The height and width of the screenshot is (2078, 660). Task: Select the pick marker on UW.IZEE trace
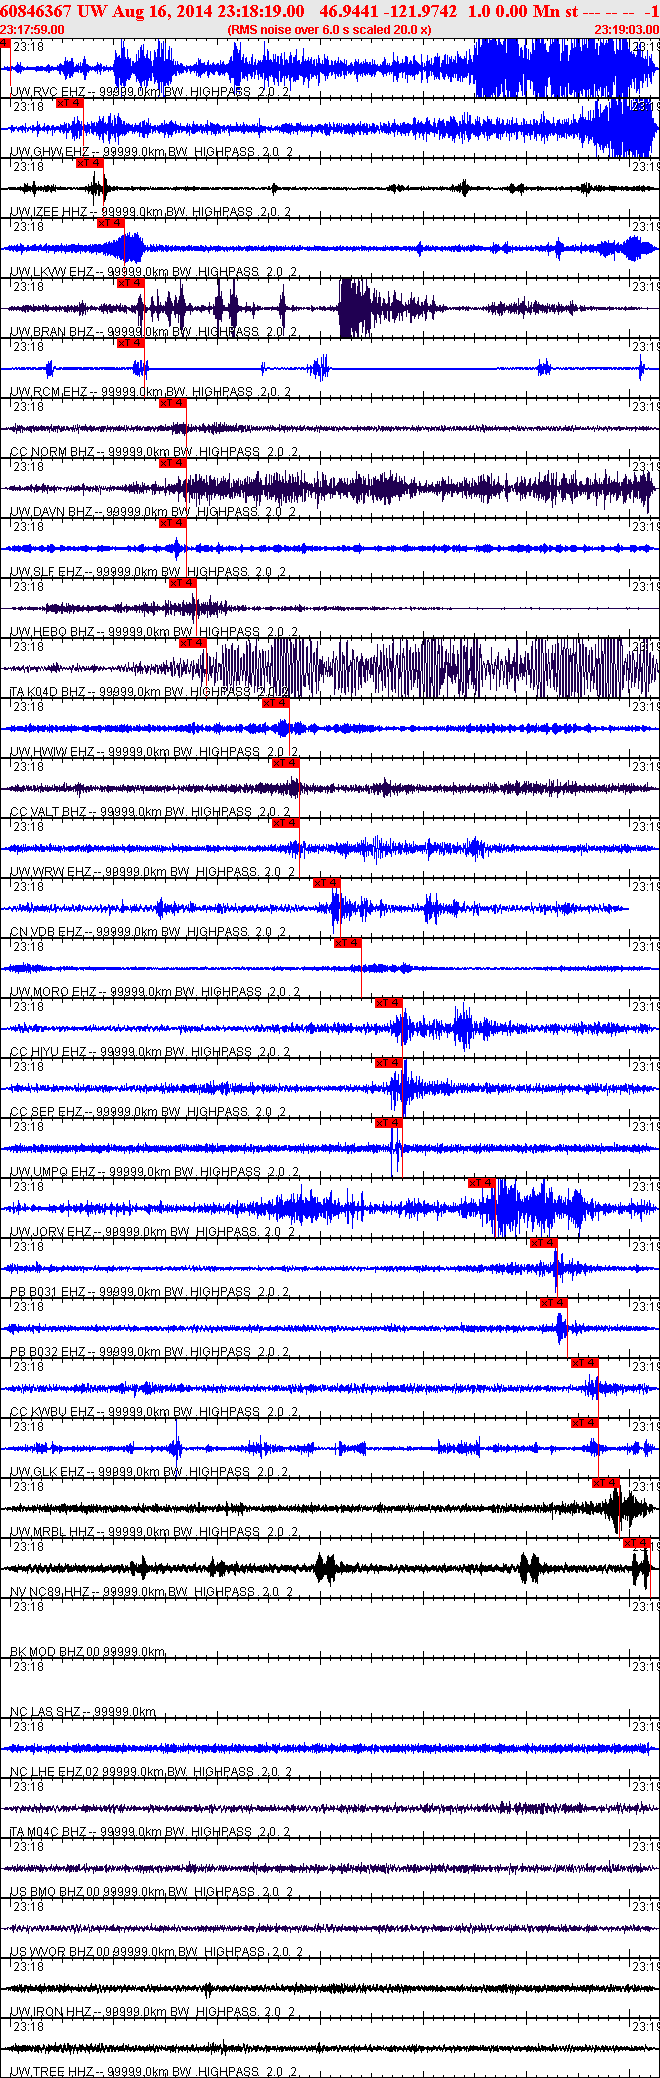point(90,163)
